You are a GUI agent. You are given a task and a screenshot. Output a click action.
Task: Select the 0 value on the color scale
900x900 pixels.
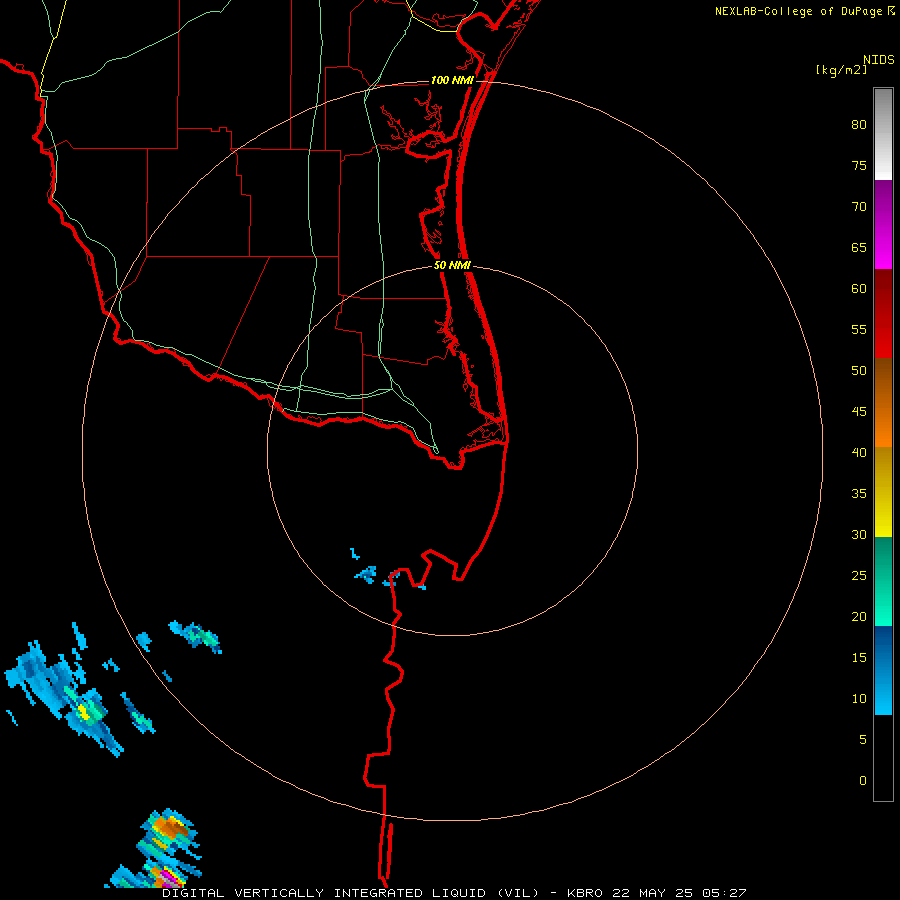click(863, 781)
